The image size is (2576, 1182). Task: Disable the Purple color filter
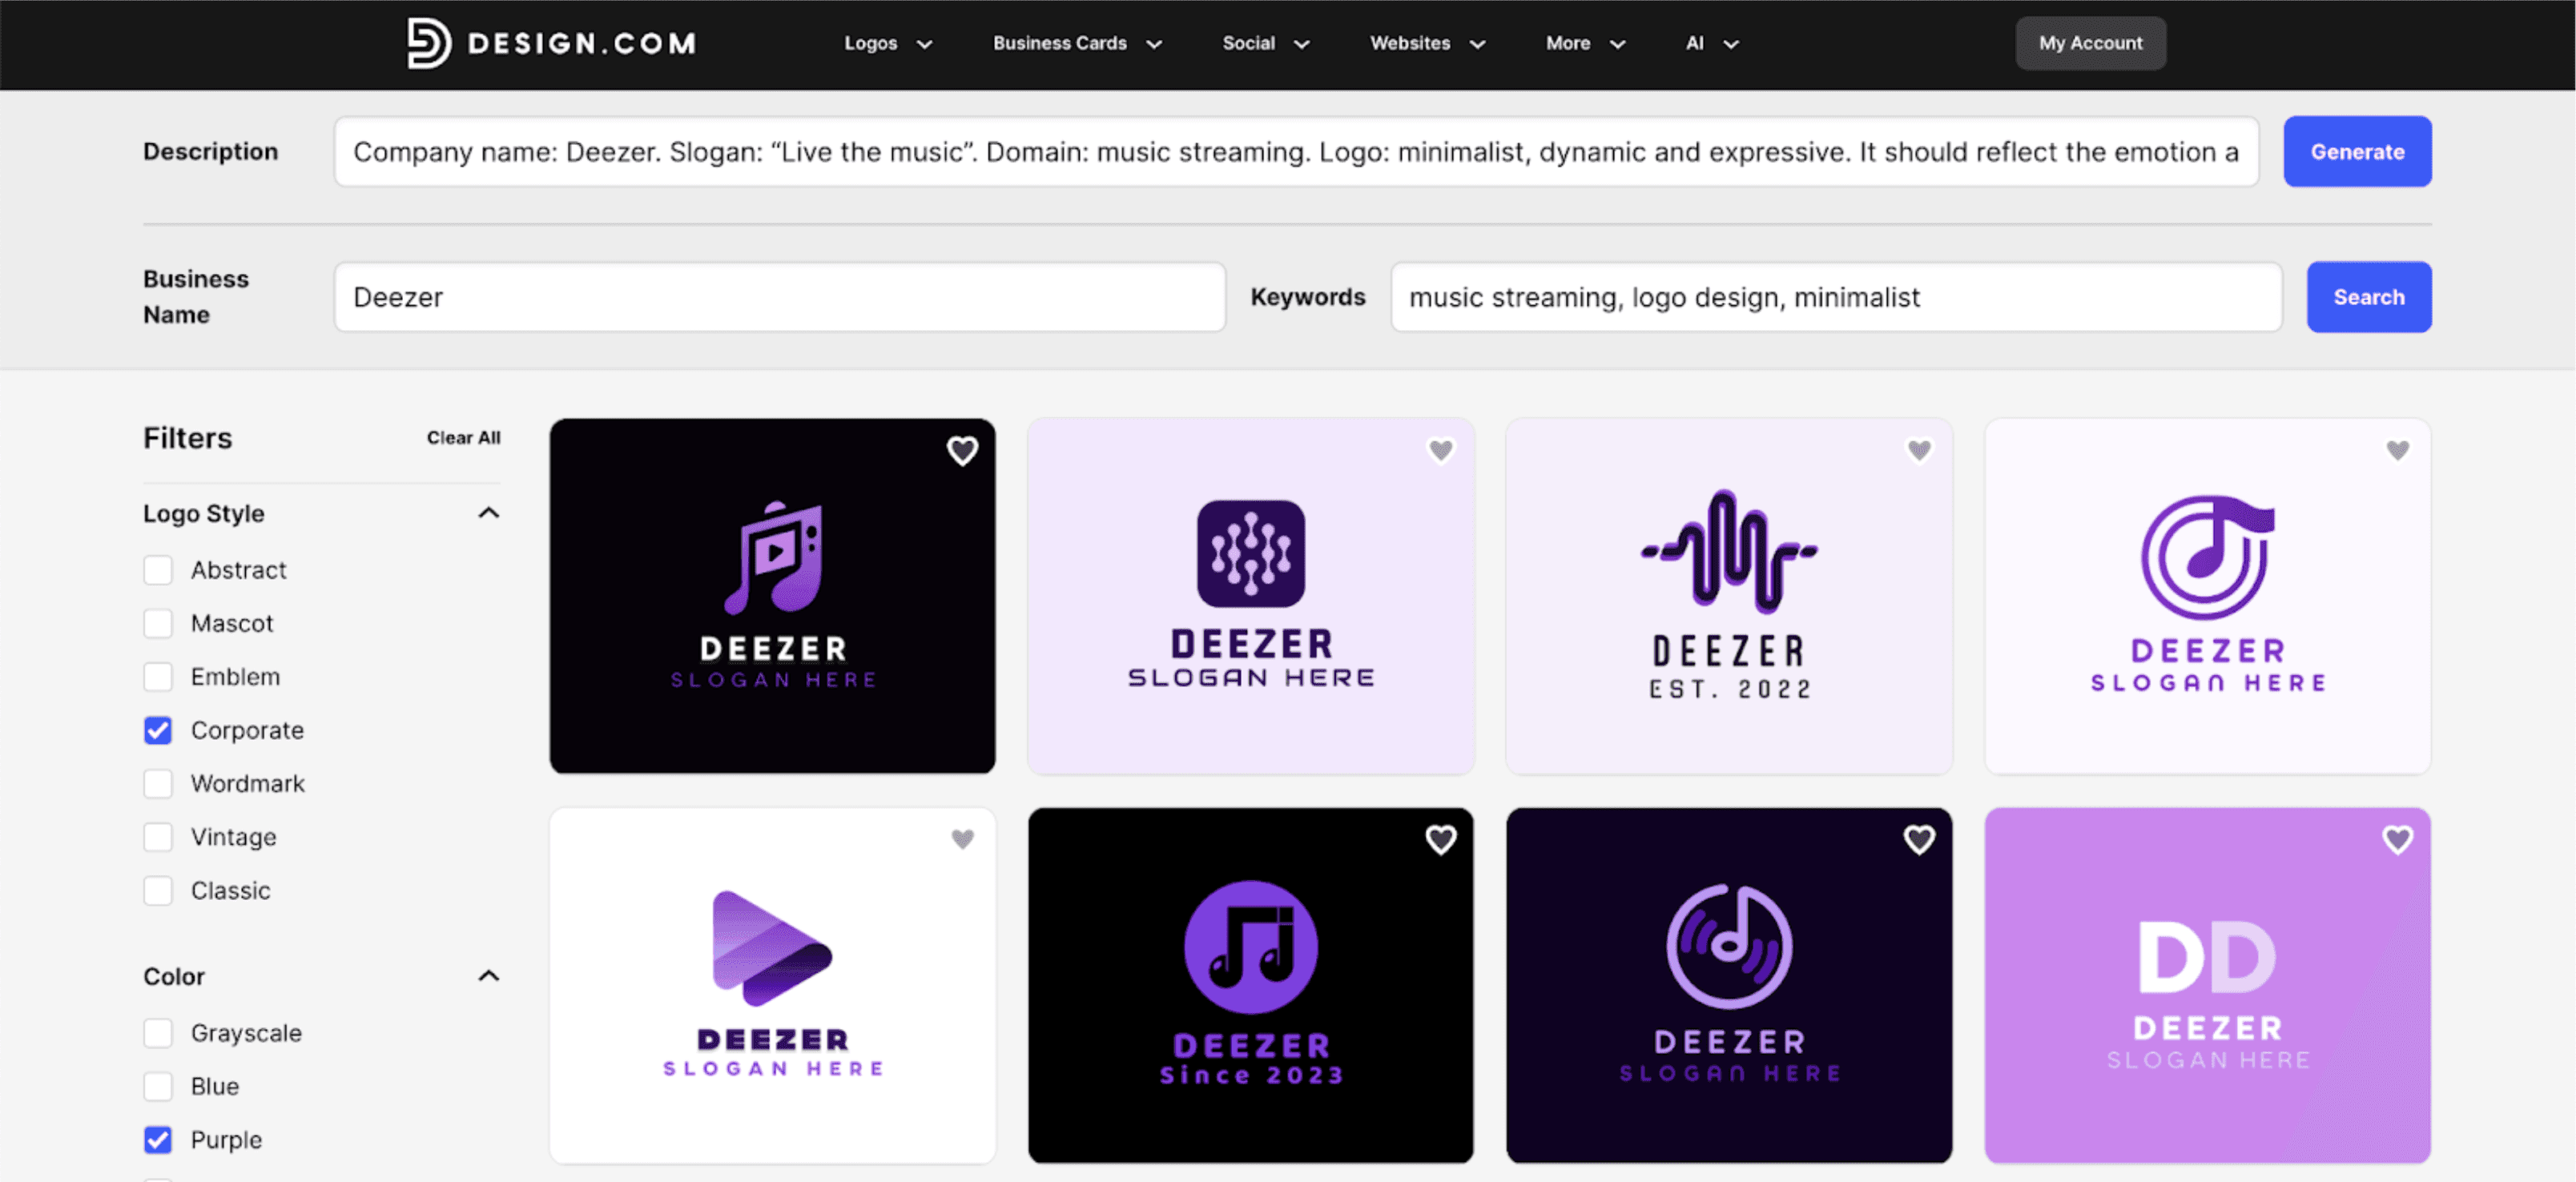pos(158,1139)
